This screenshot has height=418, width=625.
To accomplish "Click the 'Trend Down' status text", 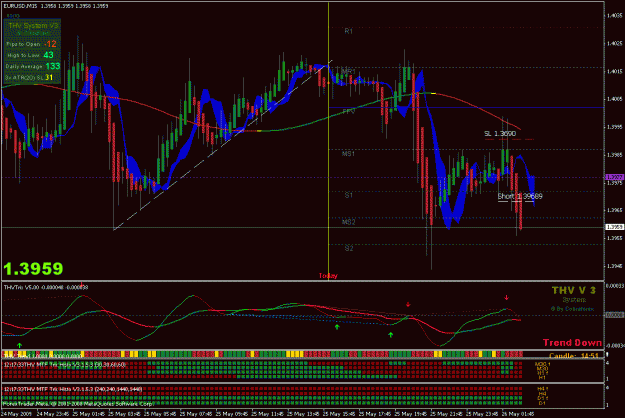I will click(x=572, y=343).
